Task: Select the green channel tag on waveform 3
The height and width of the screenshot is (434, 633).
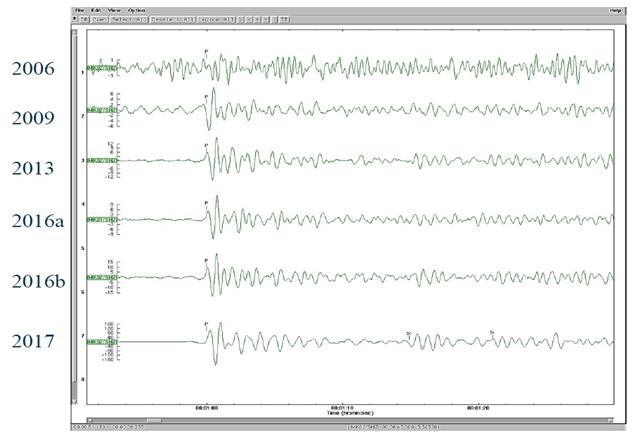Action: pyautogui.click(x=98, y=160)
